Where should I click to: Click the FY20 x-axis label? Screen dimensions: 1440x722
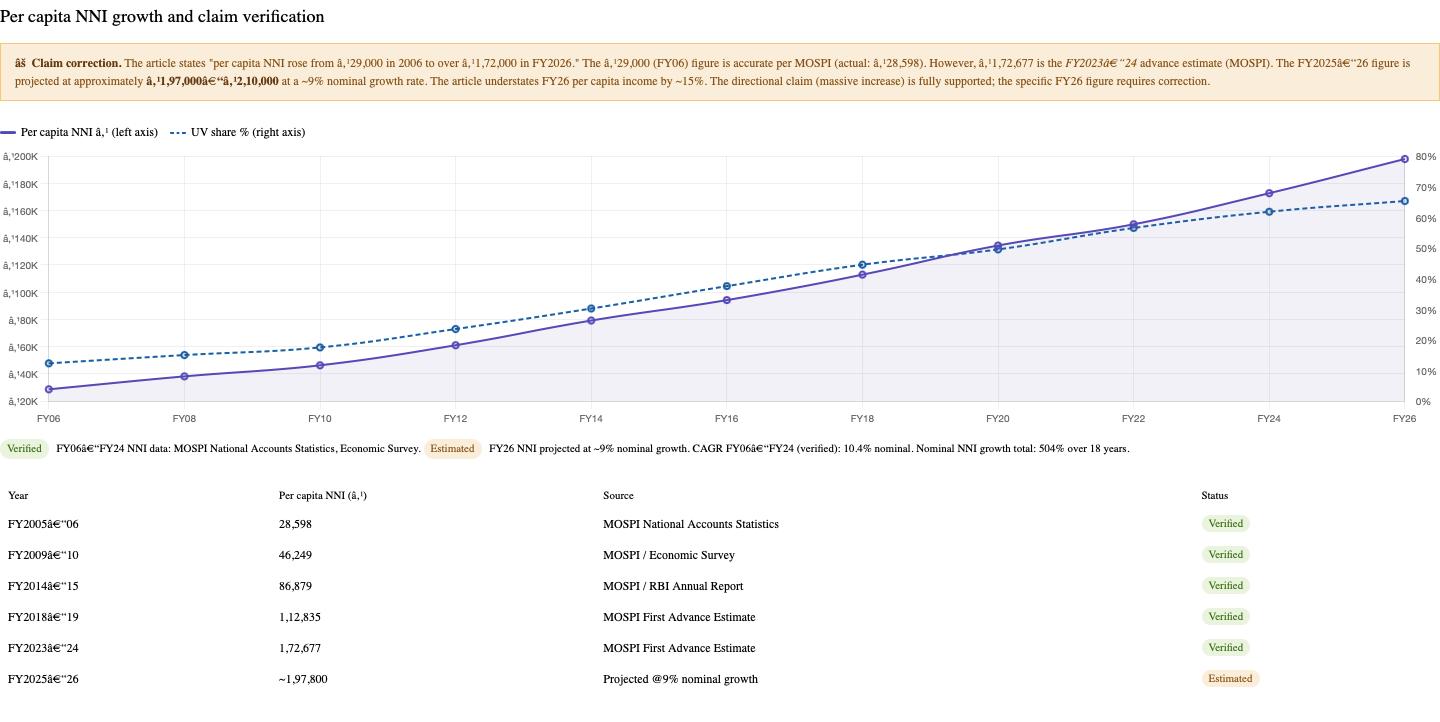pyautogui.click(x=997, y=419)
